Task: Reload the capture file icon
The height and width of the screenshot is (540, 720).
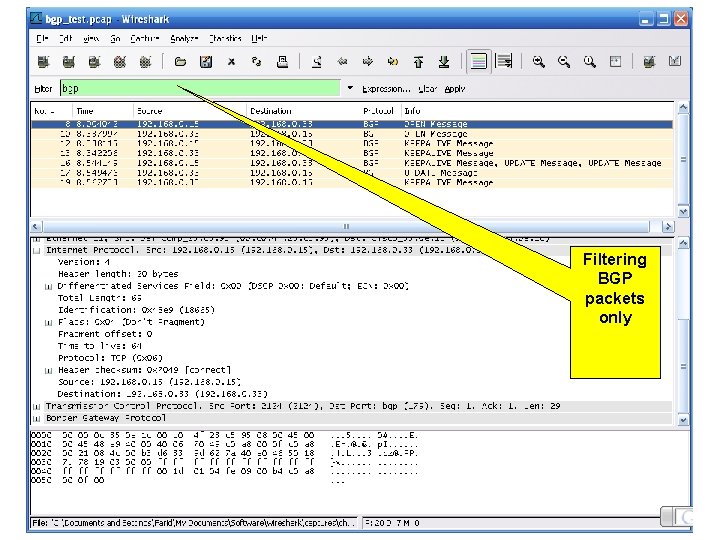Action: click(257, 62)
